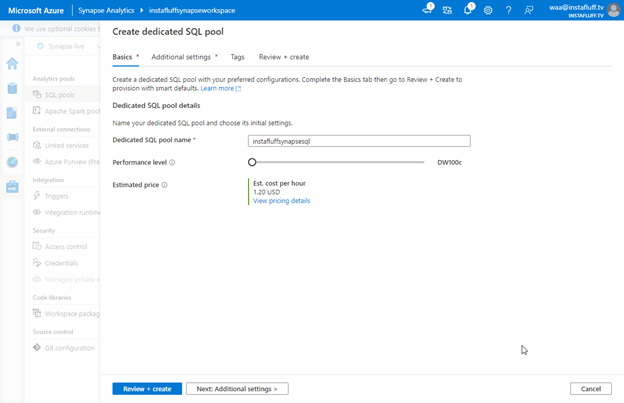This screenshot has height=403, width=624.
Task: Click the DW100c performance value
Action: point(449,162)
